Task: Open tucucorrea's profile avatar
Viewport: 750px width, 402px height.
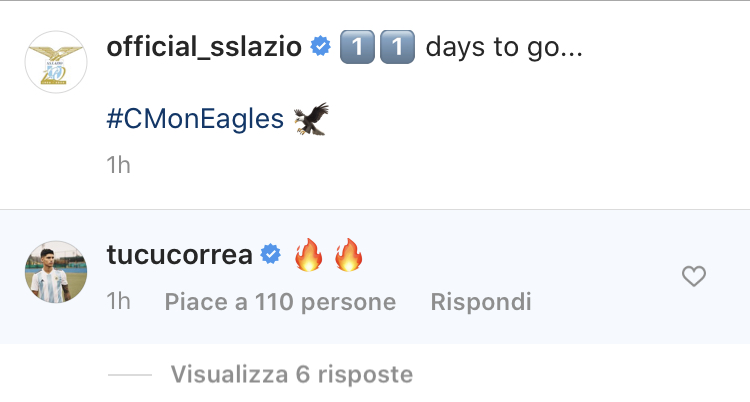Action: (x=56, y=272)
